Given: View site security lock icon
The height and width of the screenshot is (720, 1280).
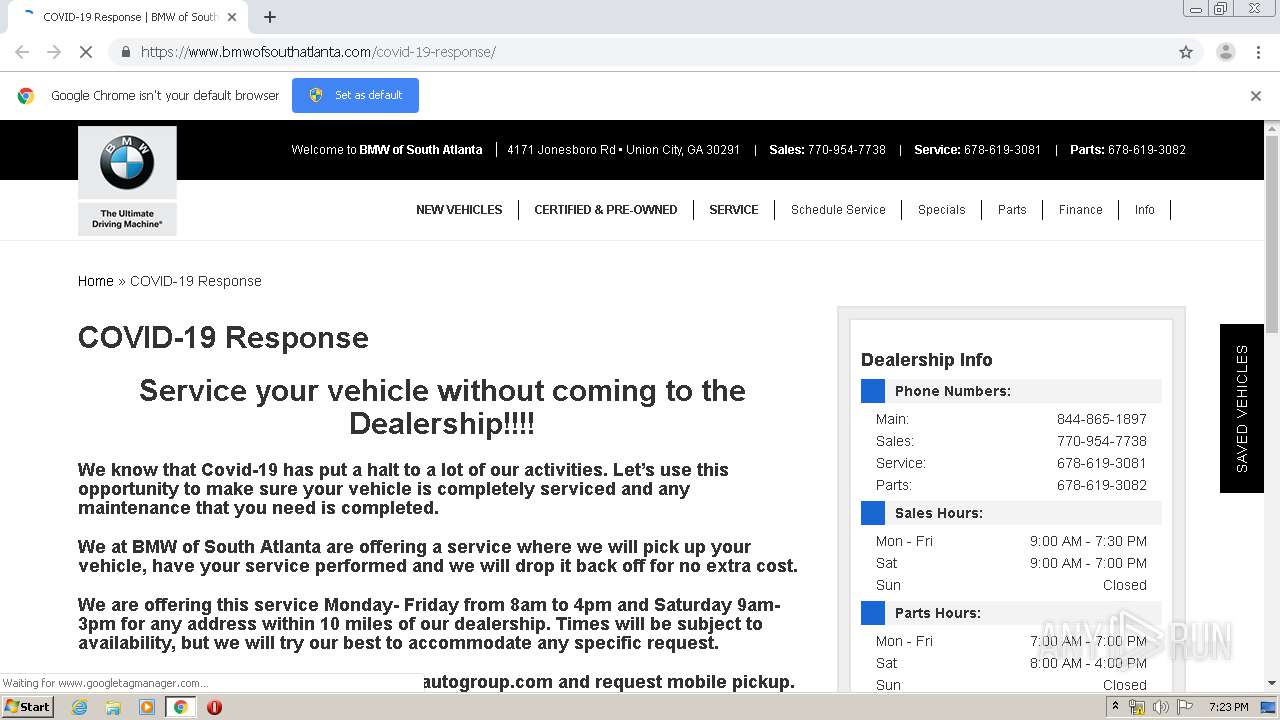Looking at the screenshot, I should (125, 52).
